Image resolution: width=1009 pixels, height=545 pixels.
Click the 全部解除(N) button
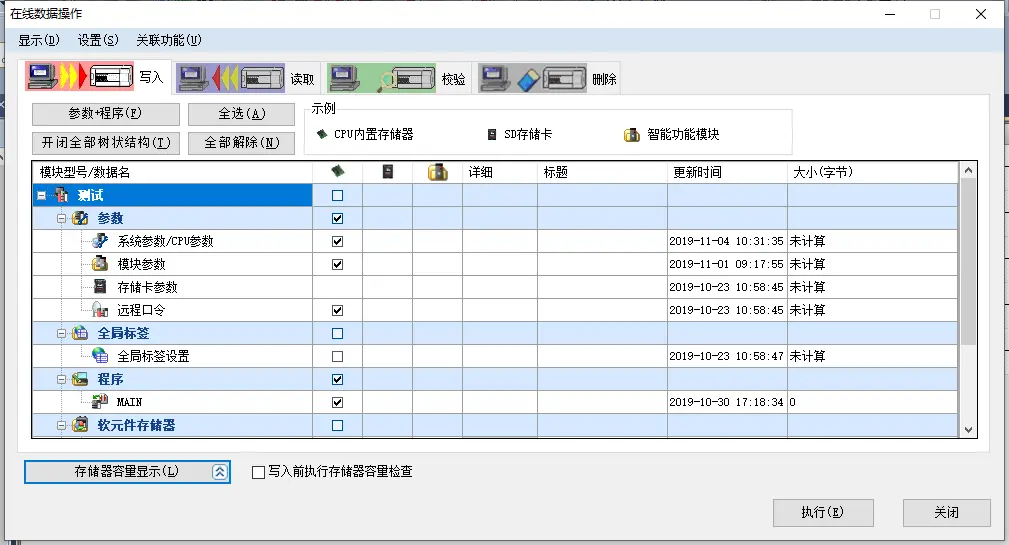[x=241, y=143]
